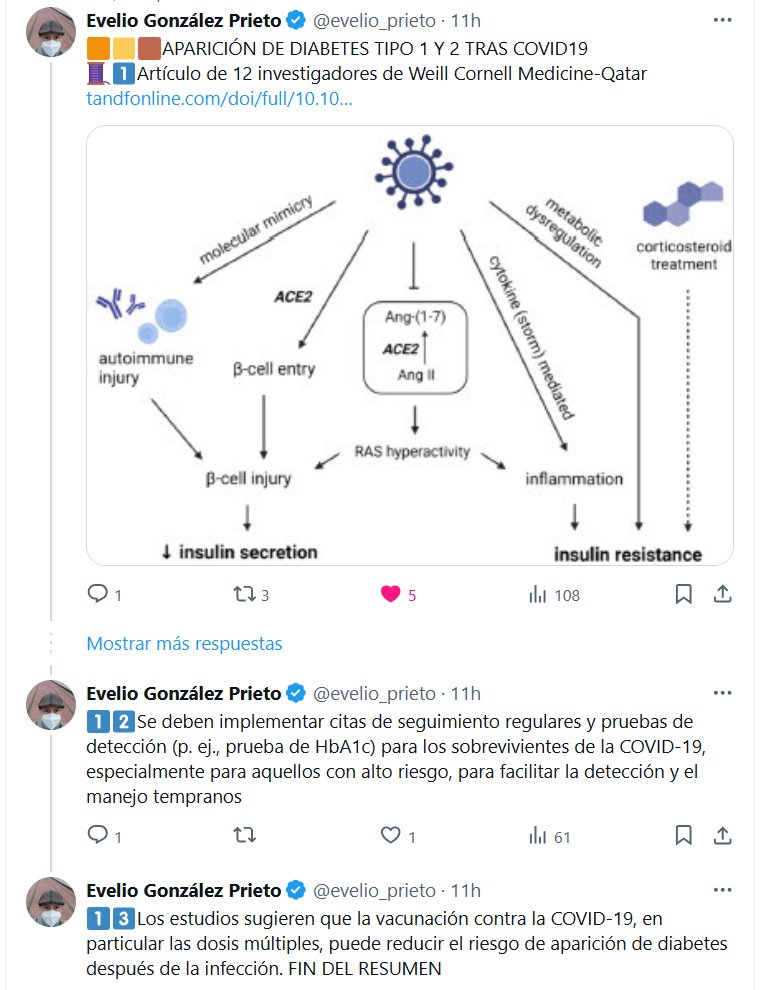Unlike the tweet with 5 likes
Image resolution: width=764 pixels, height=990 pixels.
(x=390, y=595)
